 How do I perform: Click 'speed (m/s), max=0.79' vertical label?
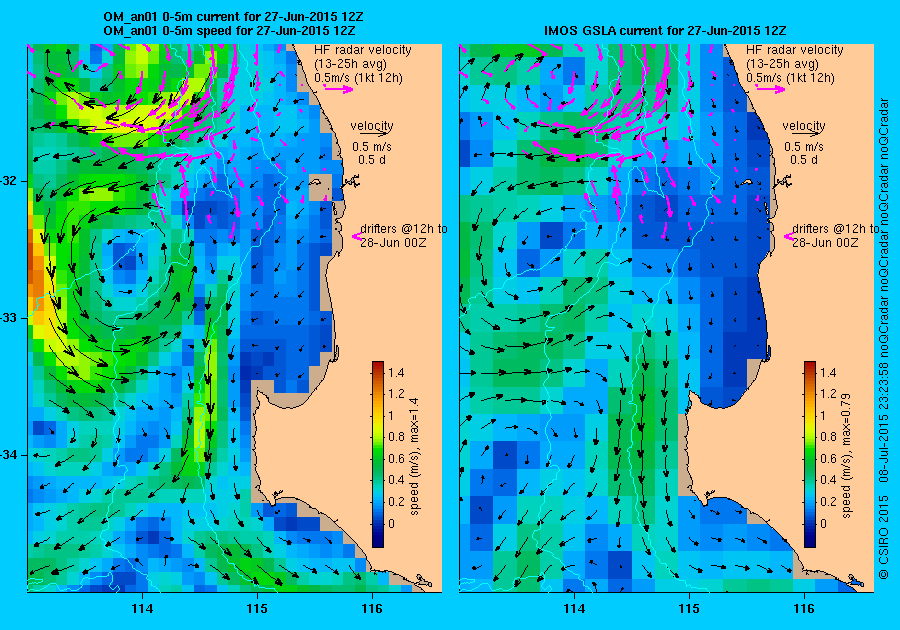[x=847, y=456]
